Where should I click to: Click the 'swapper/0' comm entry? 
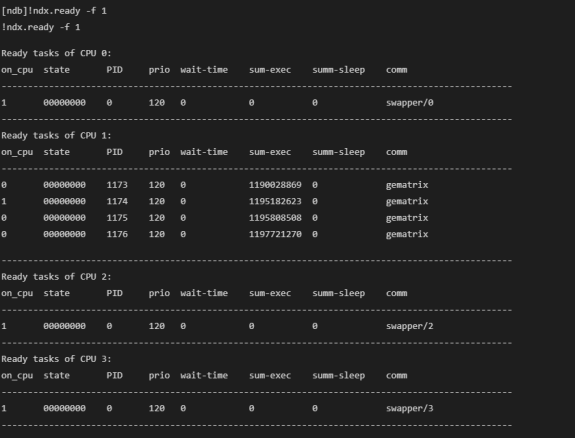click(410, 103)
